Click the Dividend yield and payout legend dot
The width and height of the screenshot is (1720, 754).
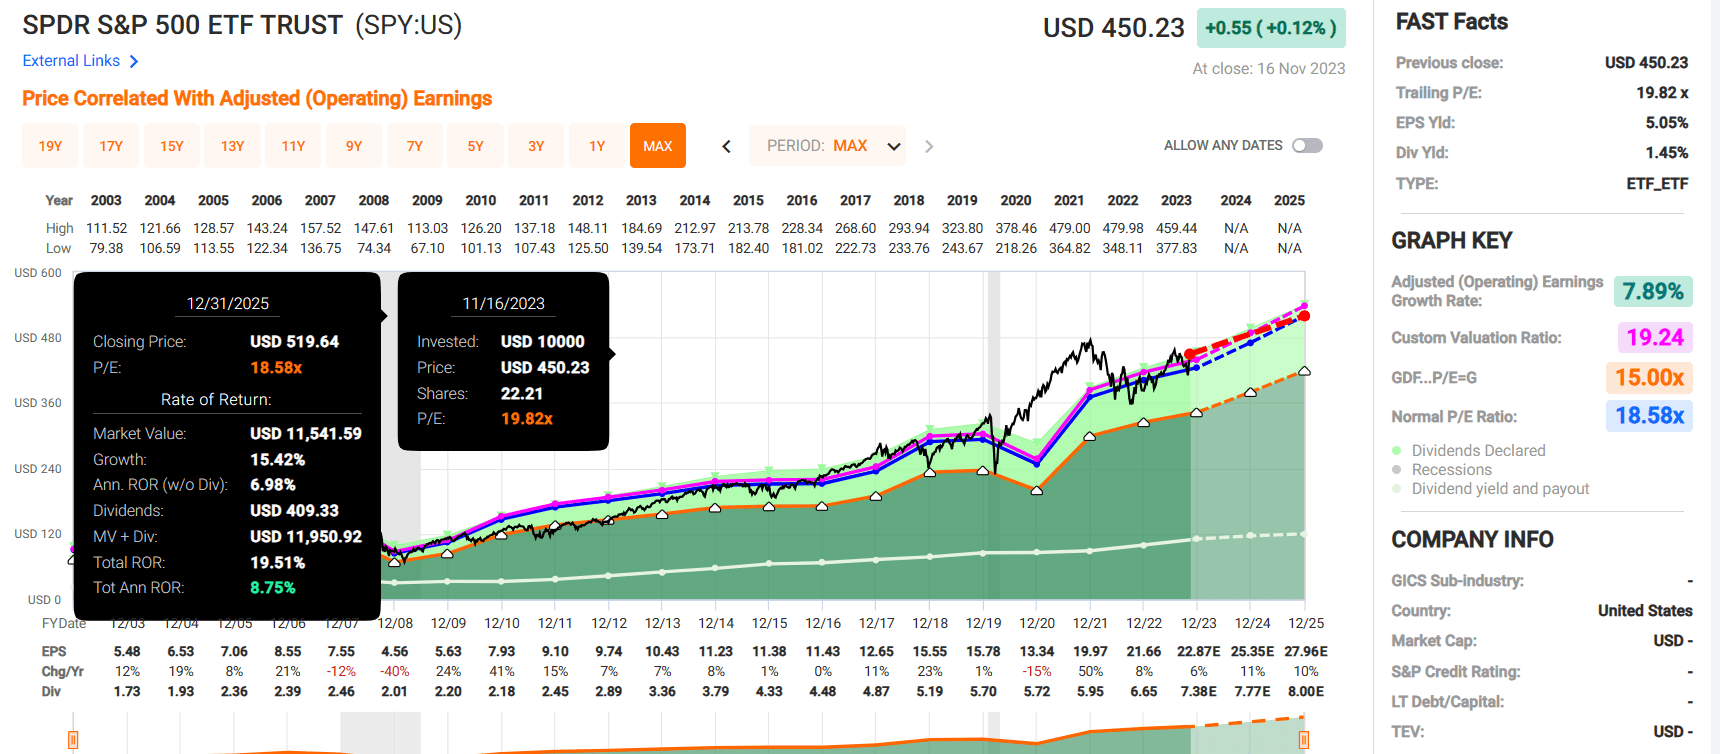(x=1397, y=489)
